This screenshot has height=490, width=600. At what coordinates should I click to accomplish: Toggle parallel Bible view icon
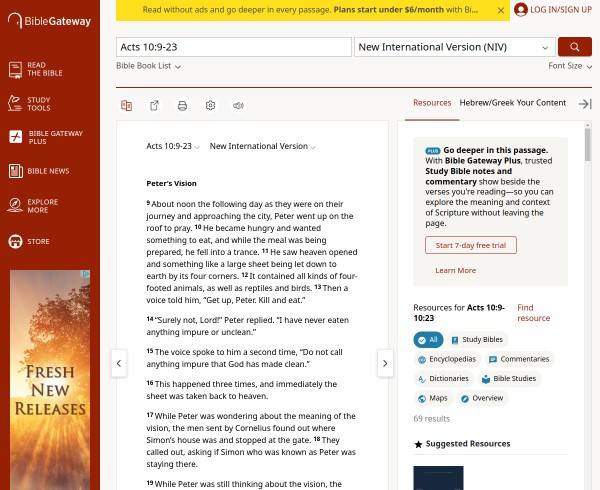126,106
